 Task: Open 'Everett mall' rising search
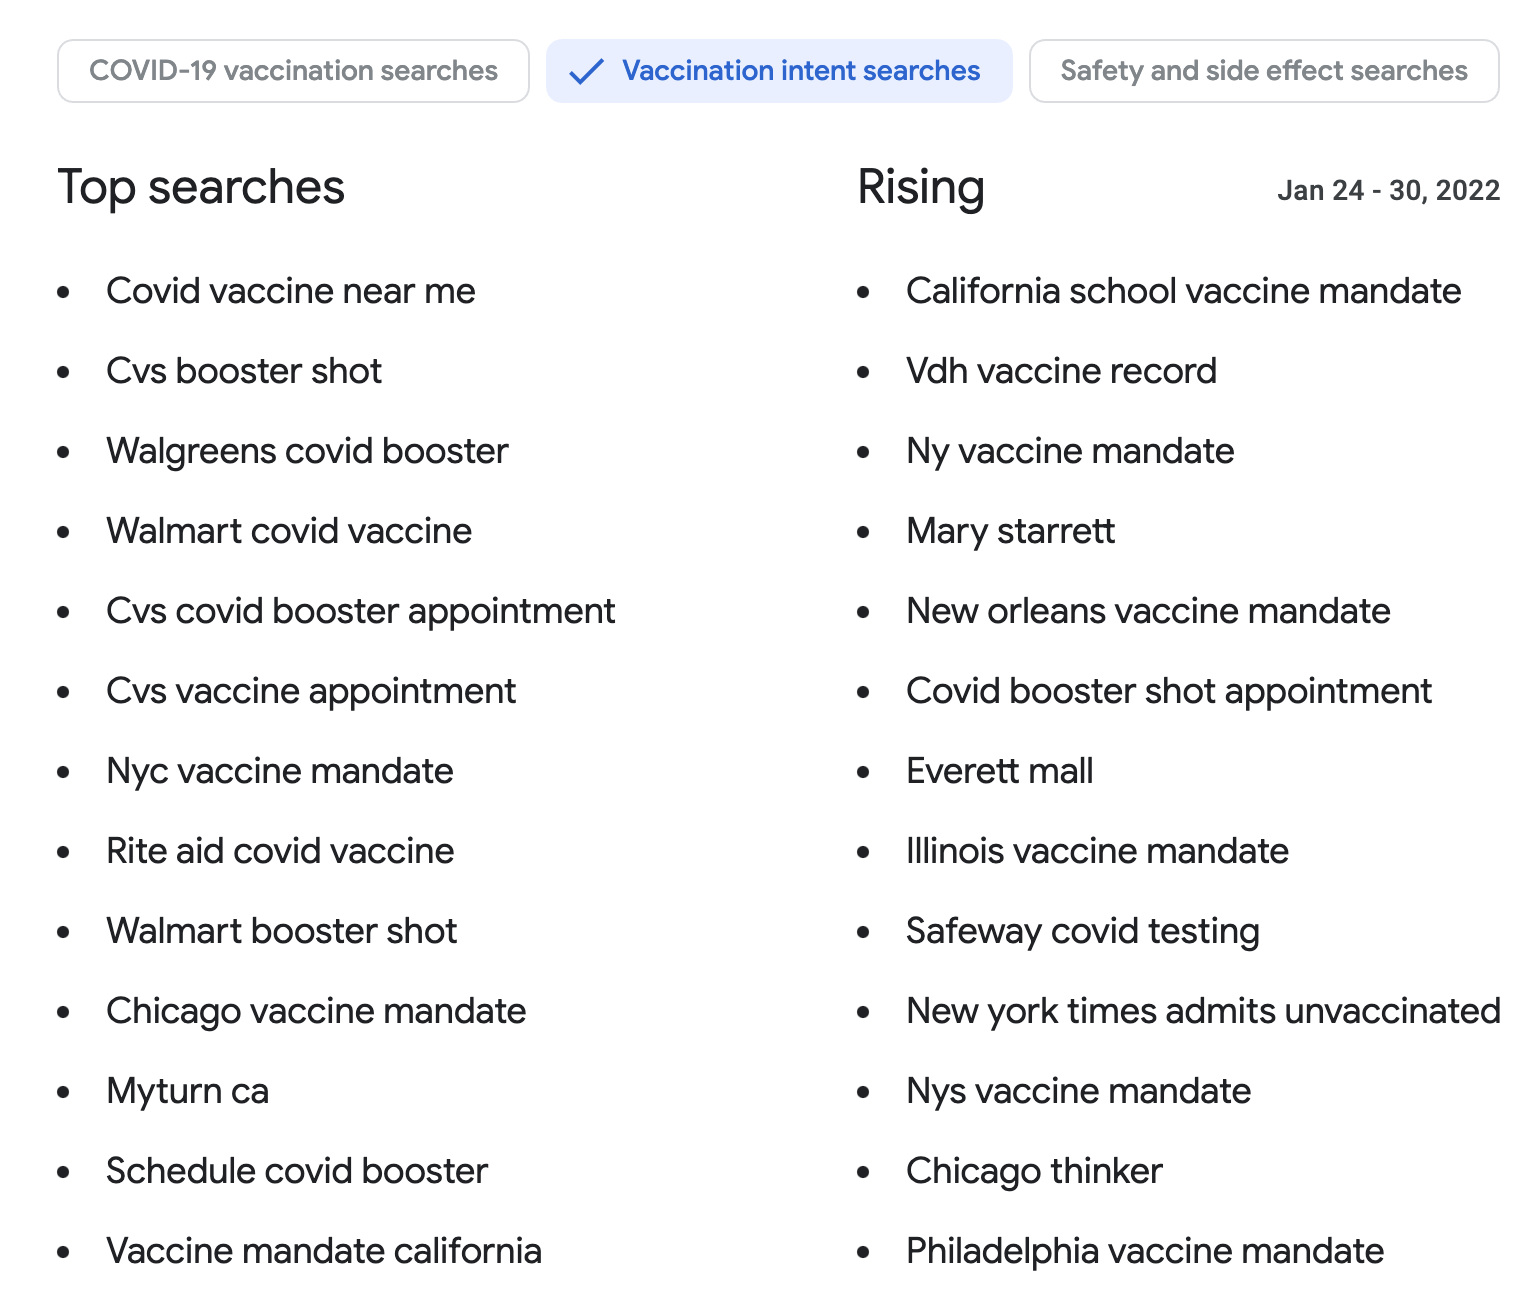click(x=999, y=771)
